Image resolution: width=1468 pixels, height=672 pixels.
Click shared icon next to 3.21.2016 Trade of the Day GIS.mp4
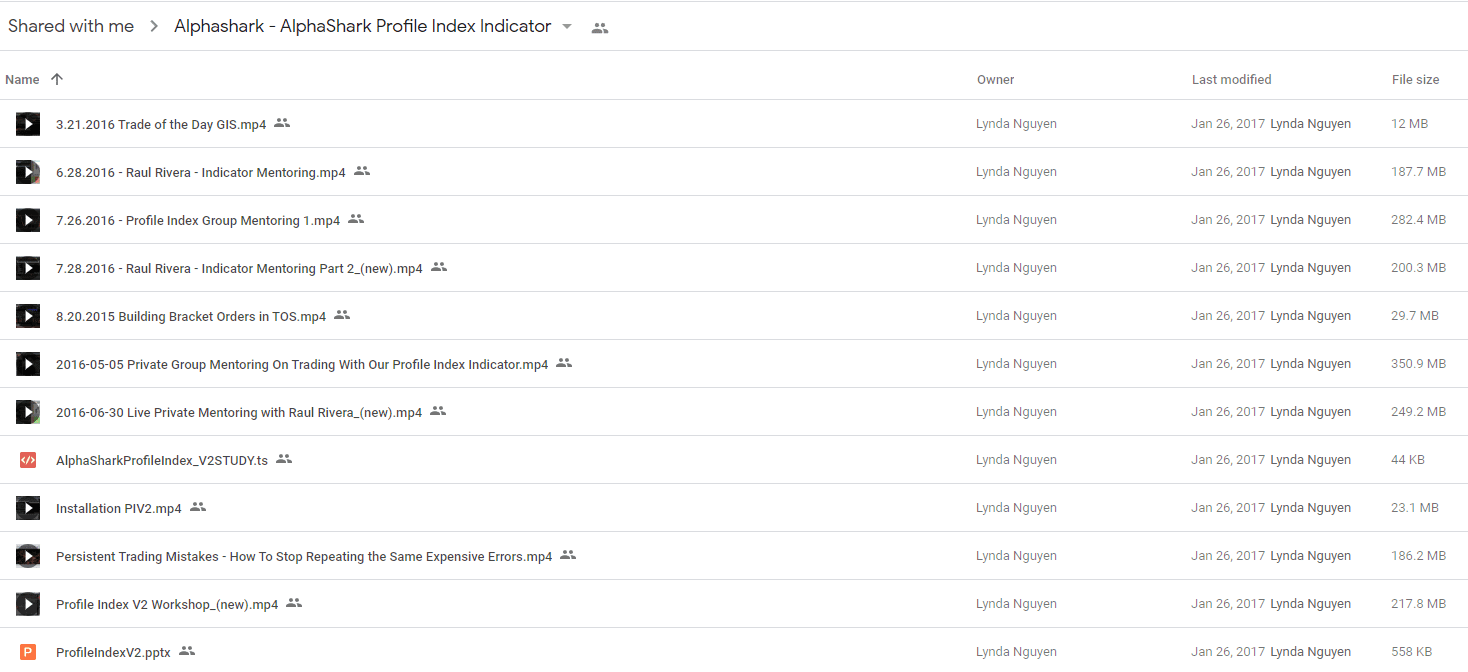(x=282, y=123)
